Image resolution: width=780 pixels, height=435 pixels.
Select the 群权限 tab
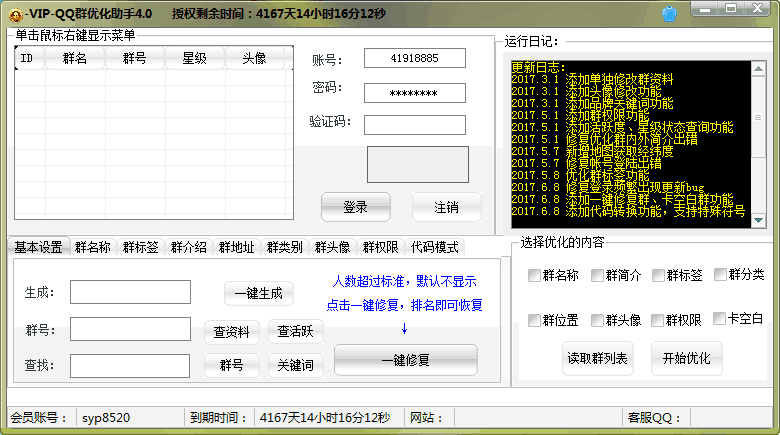point(381,247)
